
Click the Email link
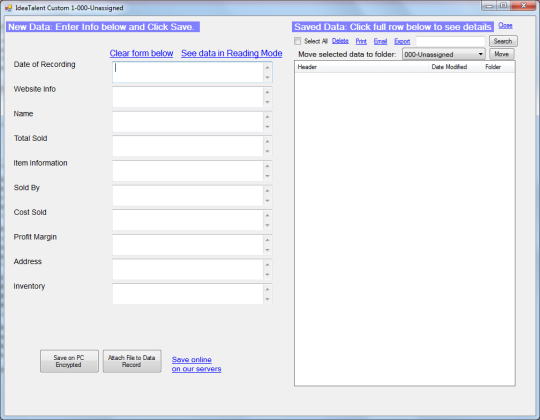(380, 41)
